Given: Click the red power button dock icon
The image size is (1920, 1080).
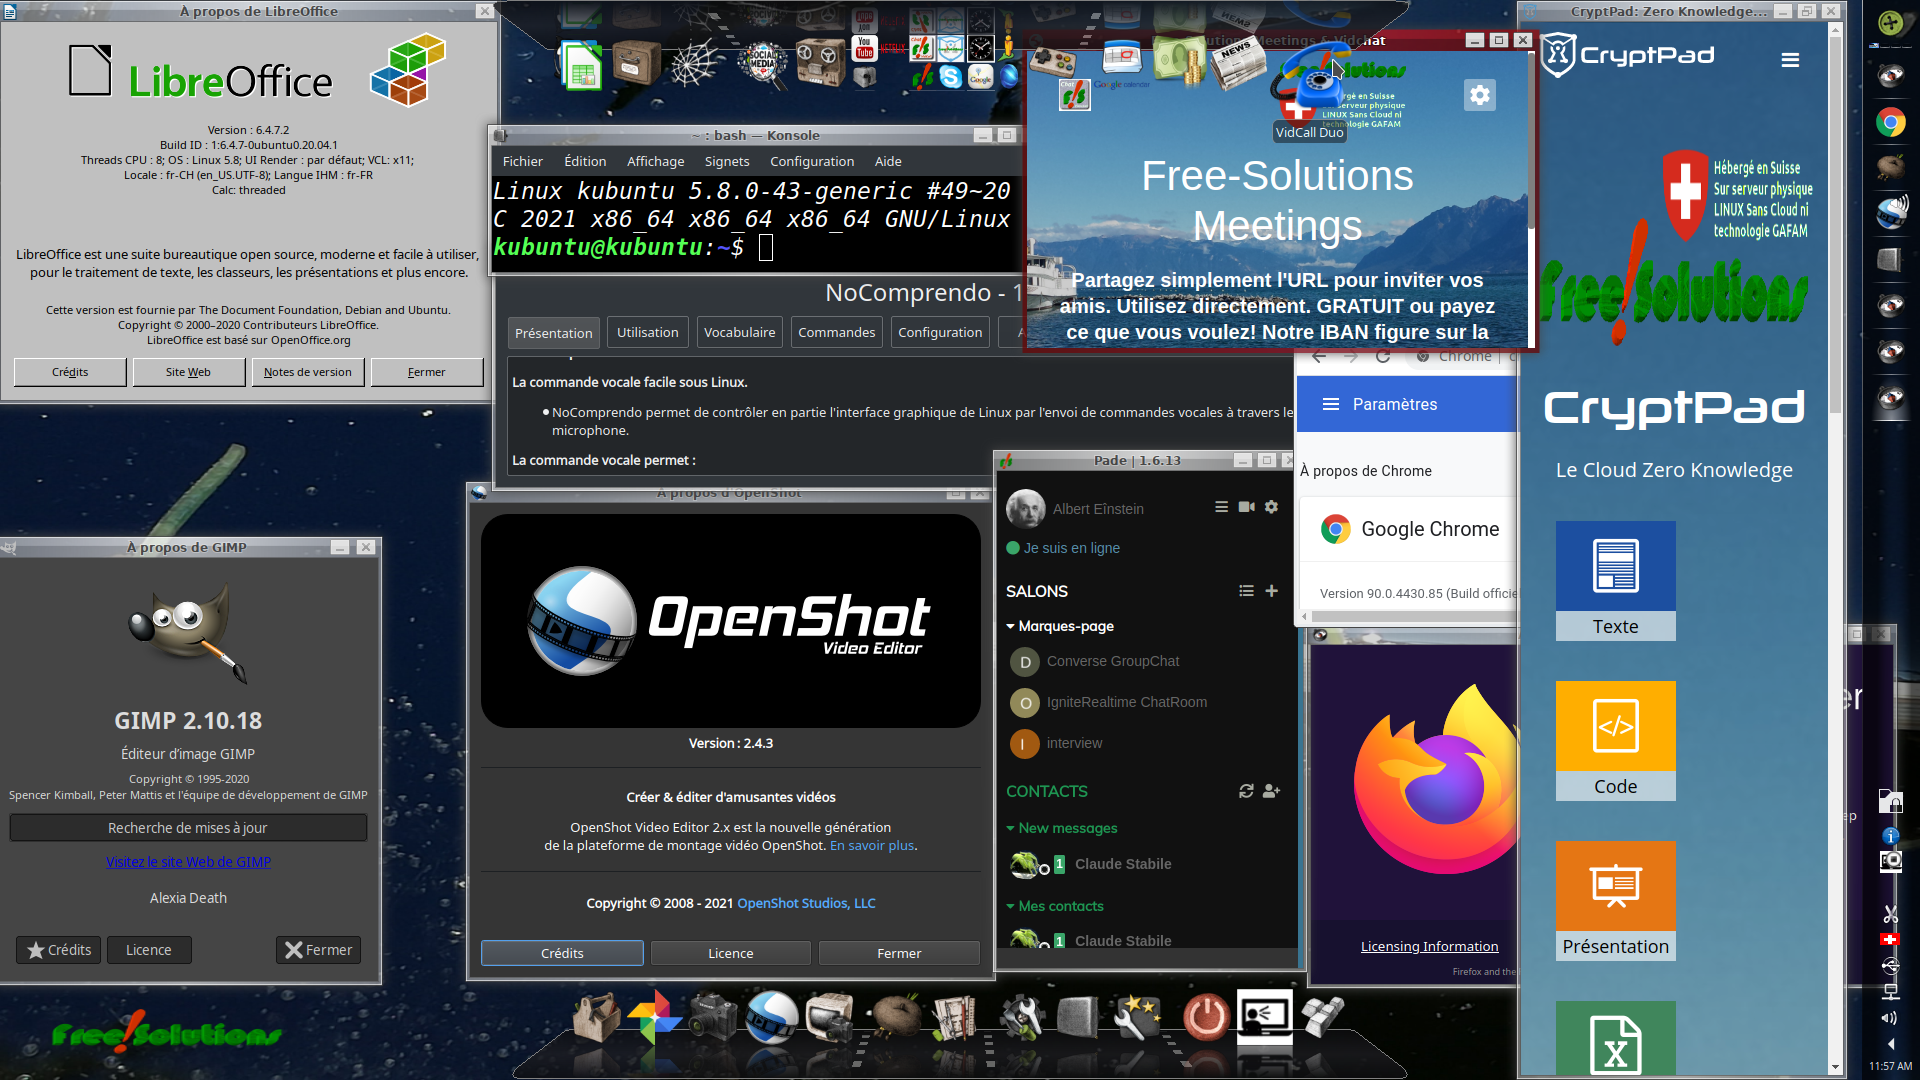Looking at the screenshot, I should [x=1206, y=1018].
